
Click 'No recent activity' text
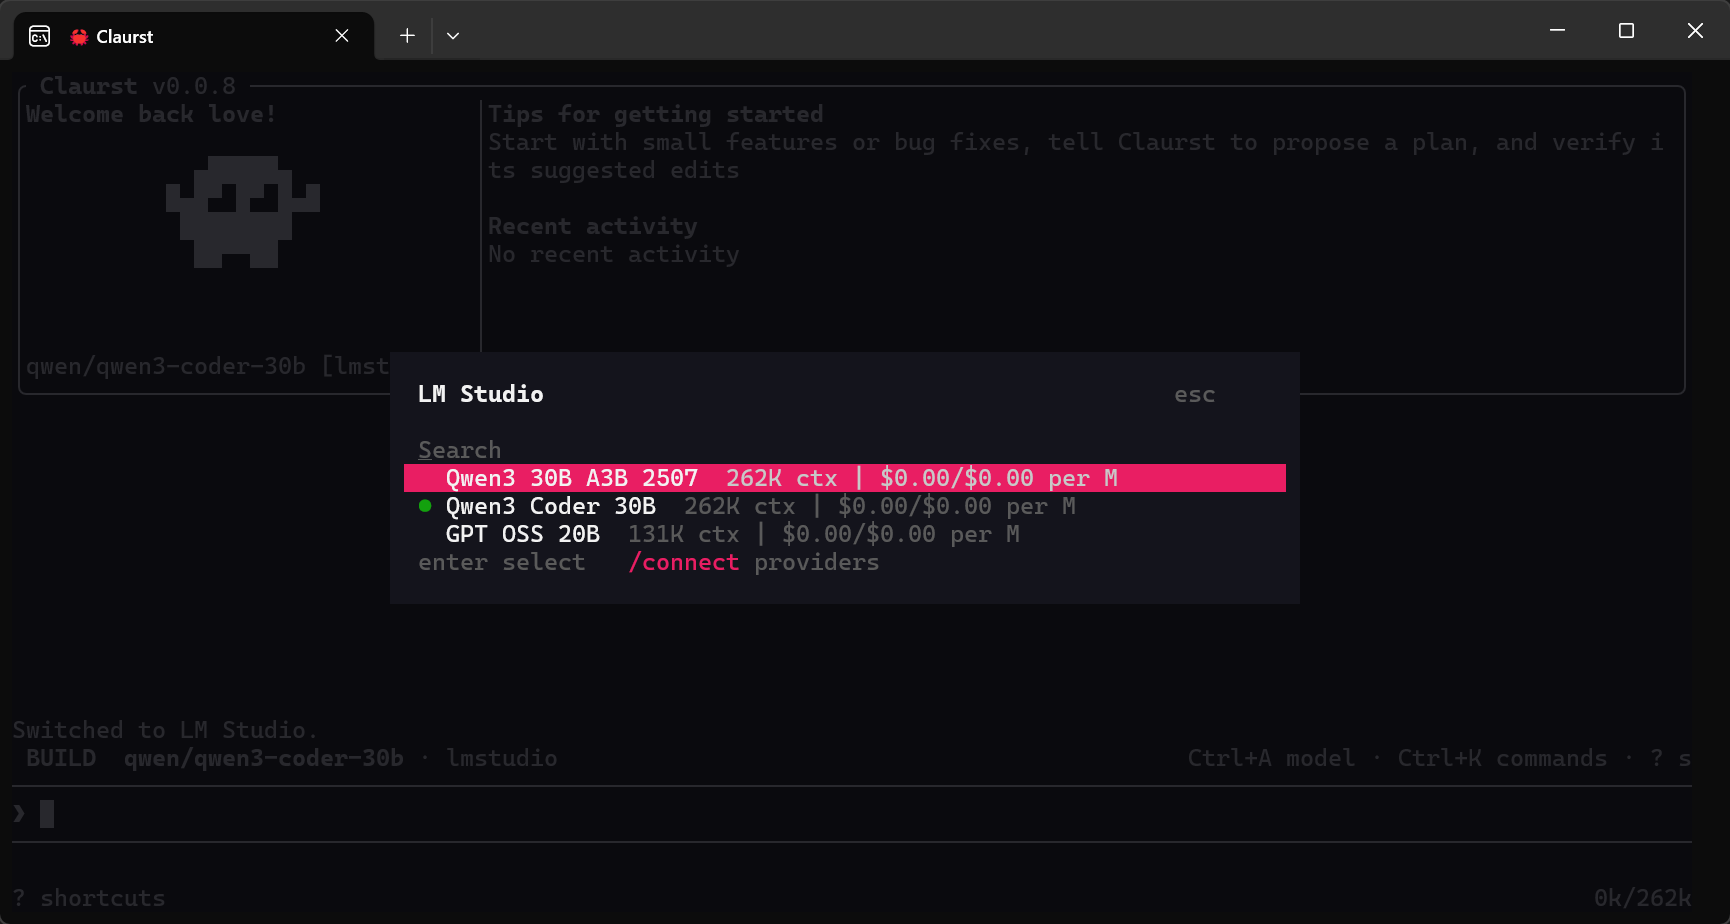[x=614, y=254]
